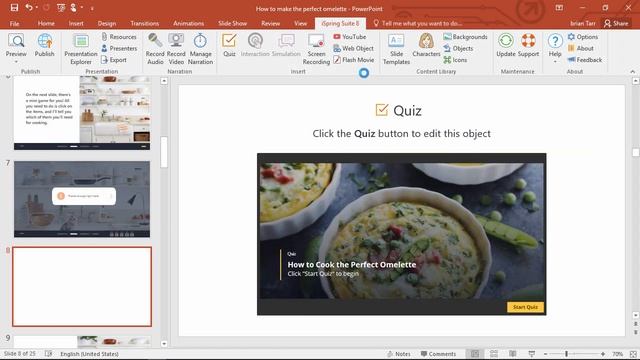640x360 pixels.
Task: Switch to Slide Sorter view
Action: tap(494, 354)
